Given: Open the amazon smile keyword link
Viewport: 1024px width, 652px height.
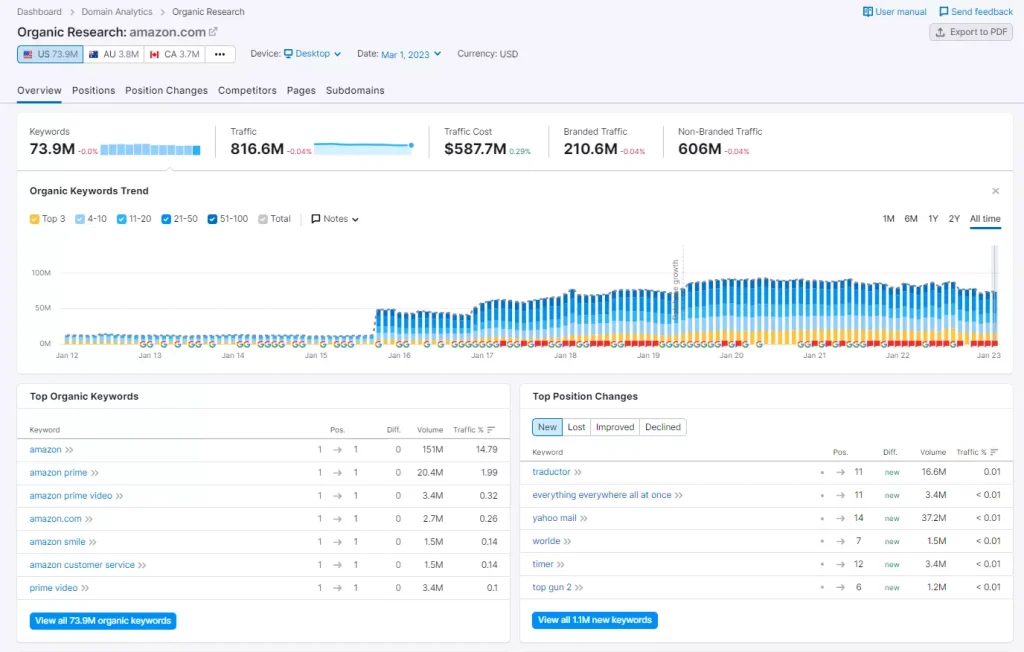Looking at the screenshot, I should coord(57,542).
